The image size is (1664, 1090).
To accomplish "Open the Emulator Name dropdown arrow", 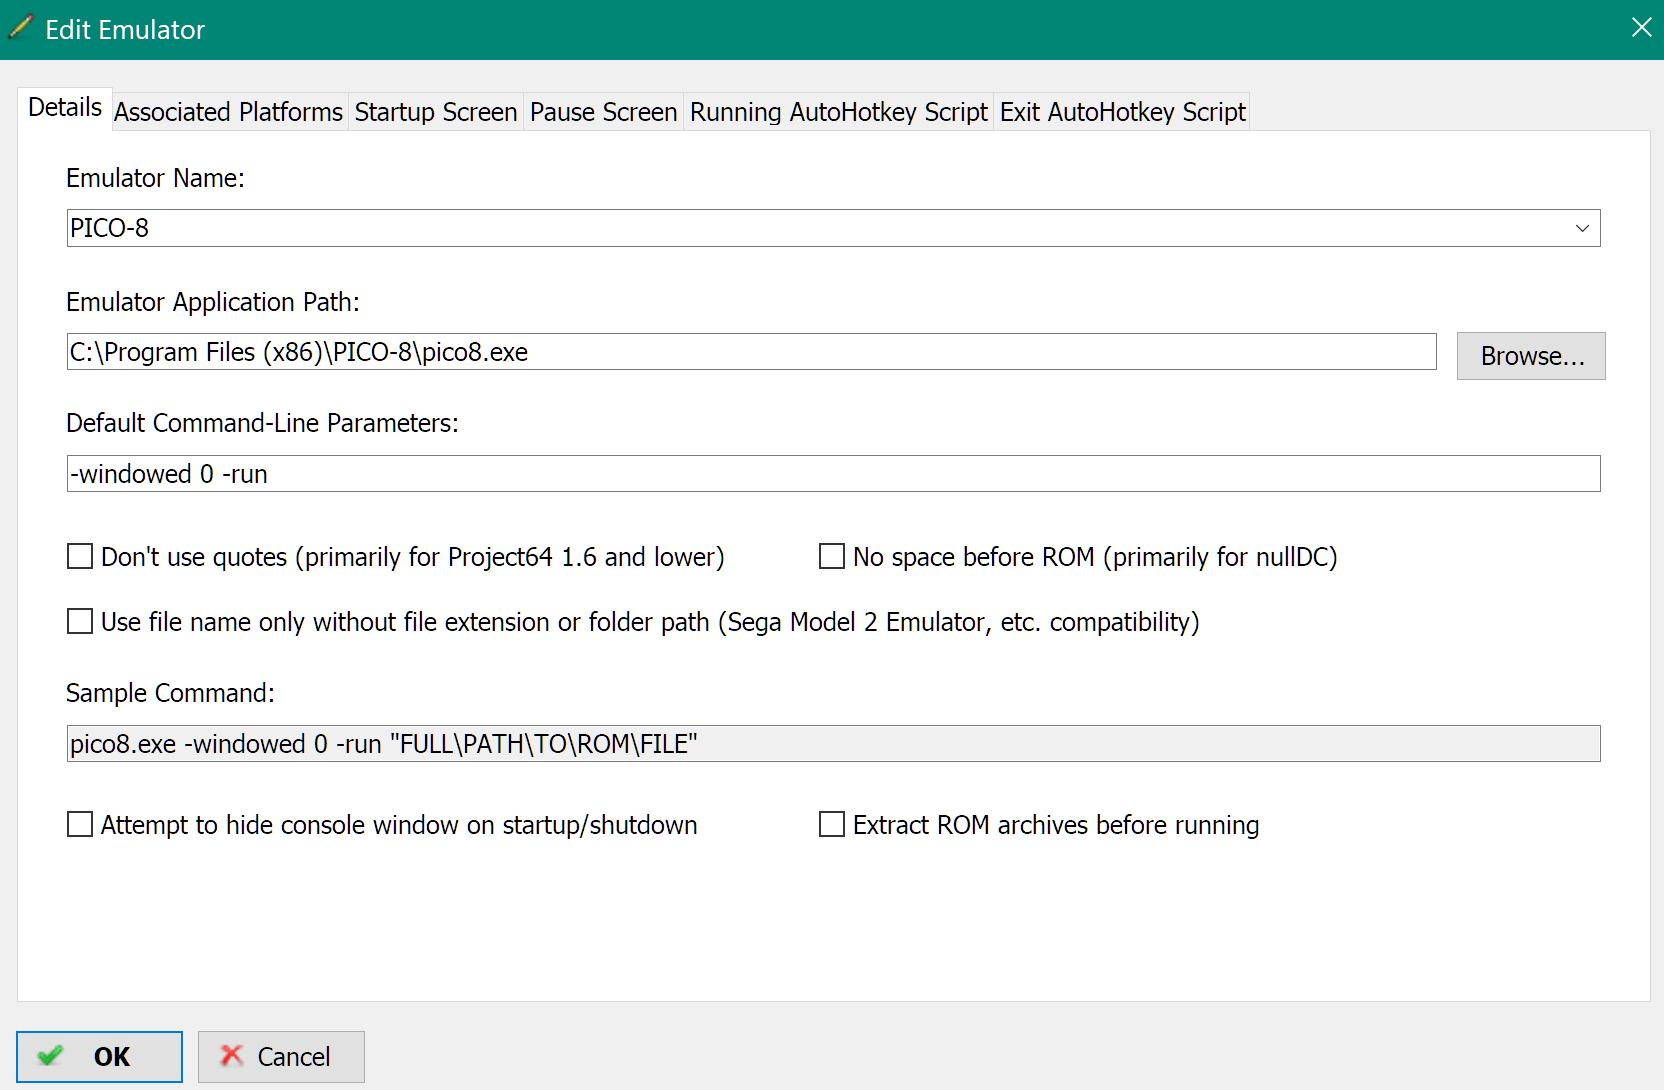I will pos(1582,228).
